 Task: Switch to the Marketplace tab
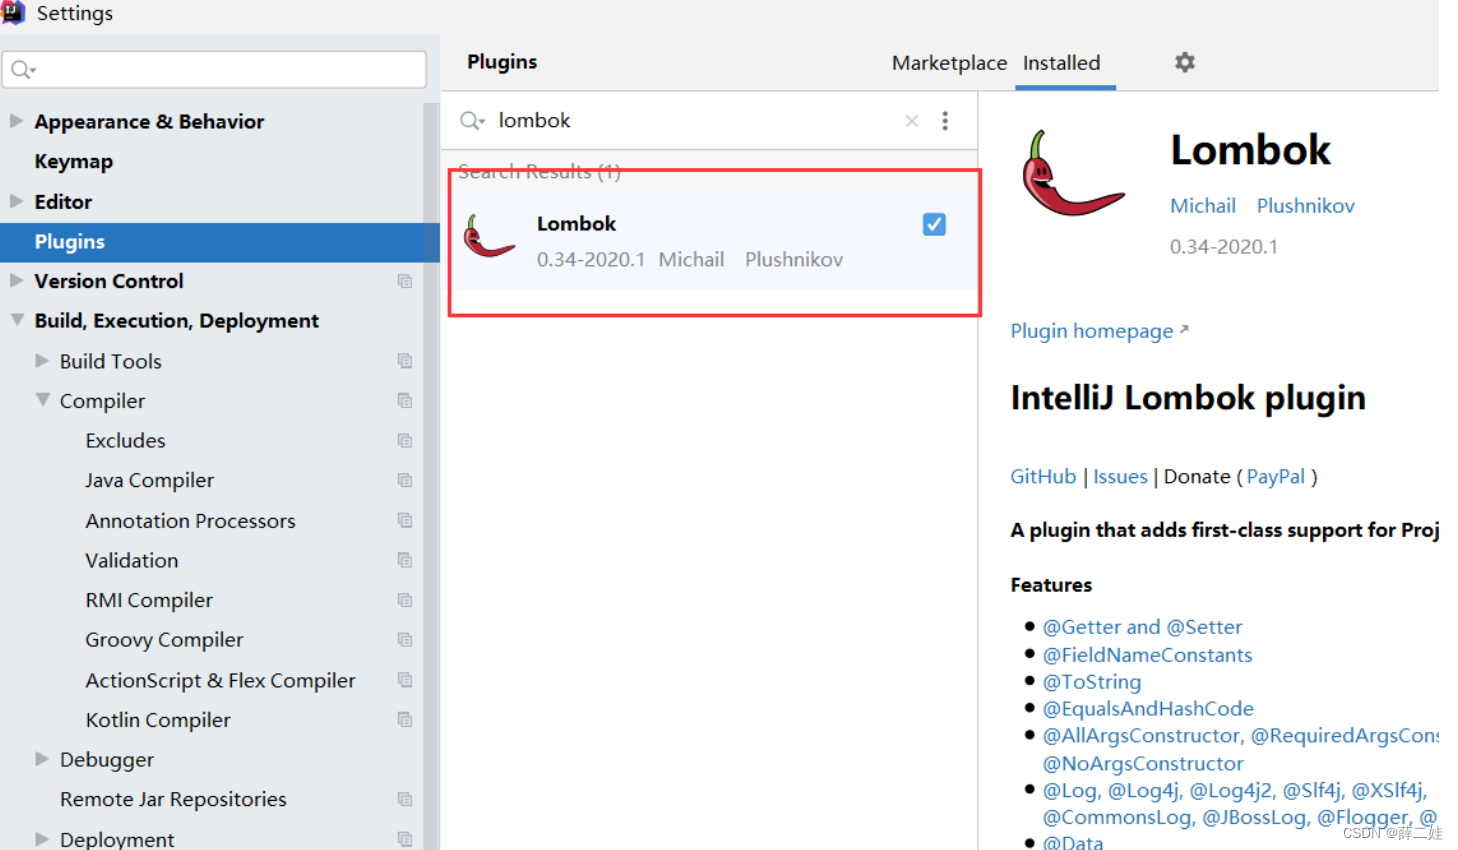click(949, 63)
